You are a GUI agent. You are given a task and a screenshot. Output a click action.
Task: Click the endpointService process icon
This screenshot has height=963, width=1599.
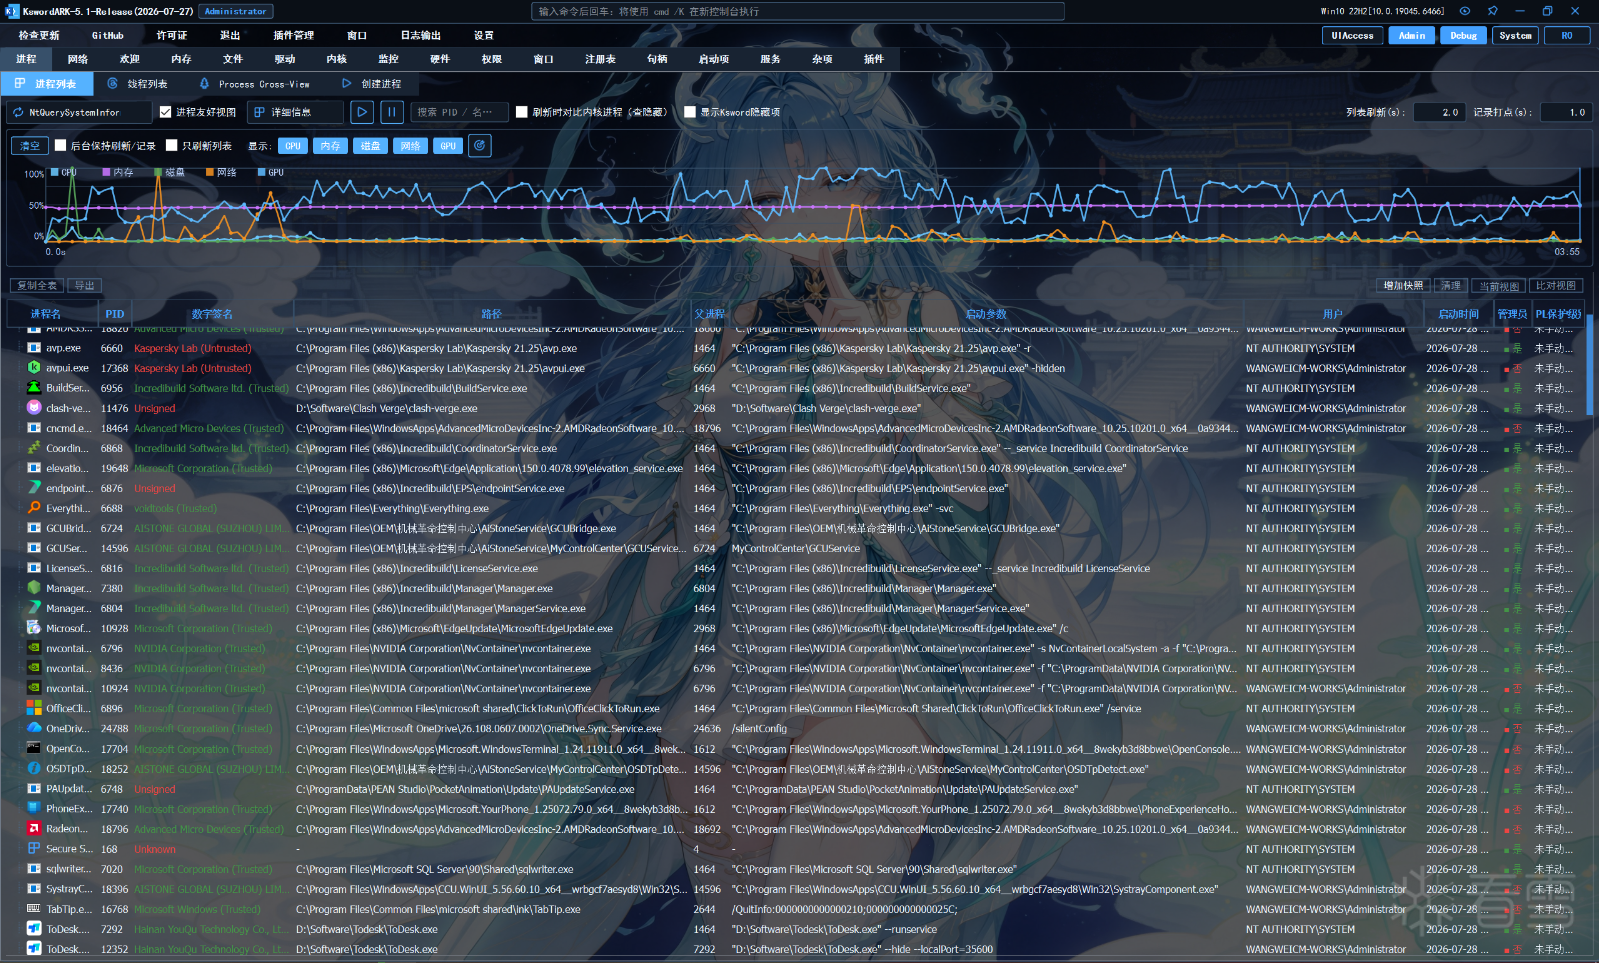34,488
